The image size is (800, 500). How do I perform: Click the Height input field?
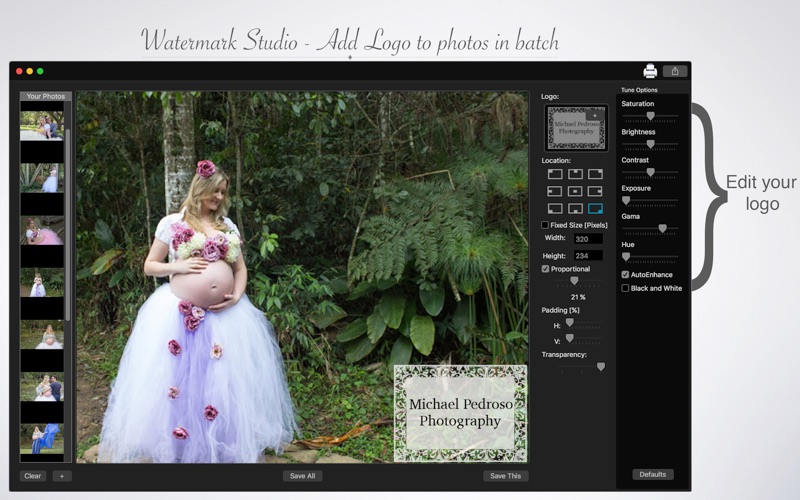click(x=588, y=256)
